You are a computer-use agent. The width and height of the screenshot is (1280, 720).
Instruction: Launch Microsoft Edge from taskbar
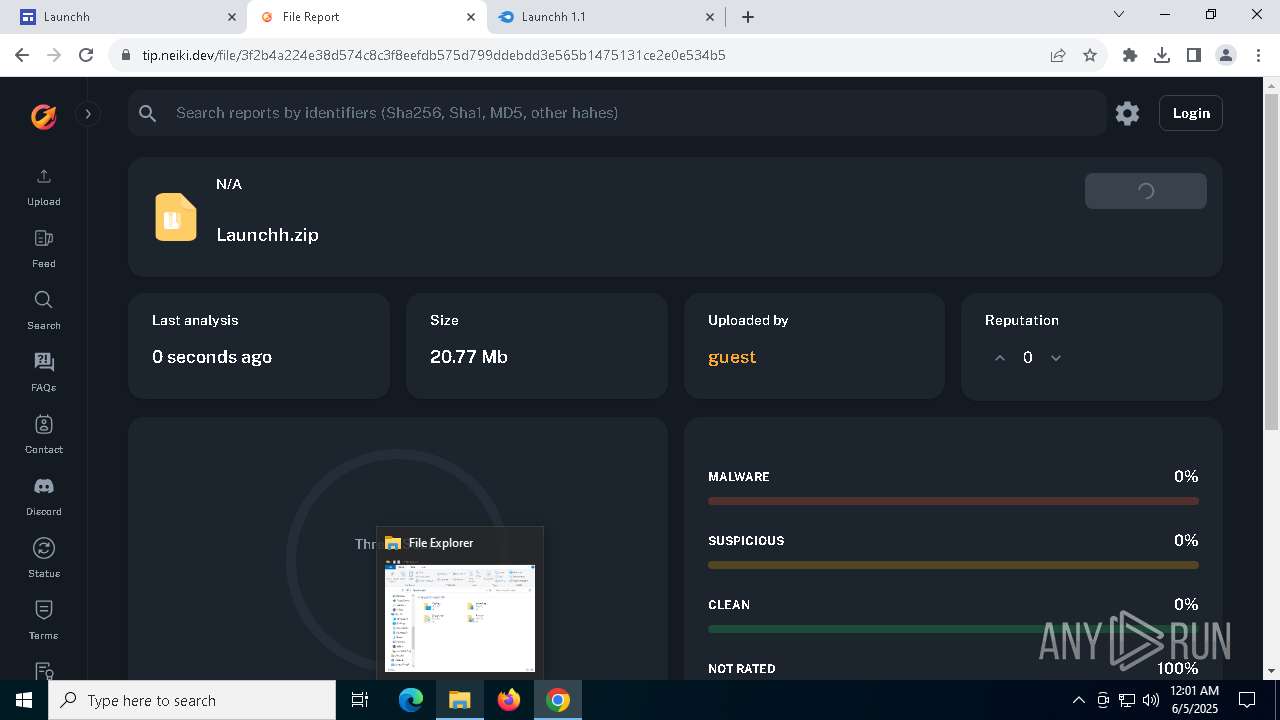[411, 700]
